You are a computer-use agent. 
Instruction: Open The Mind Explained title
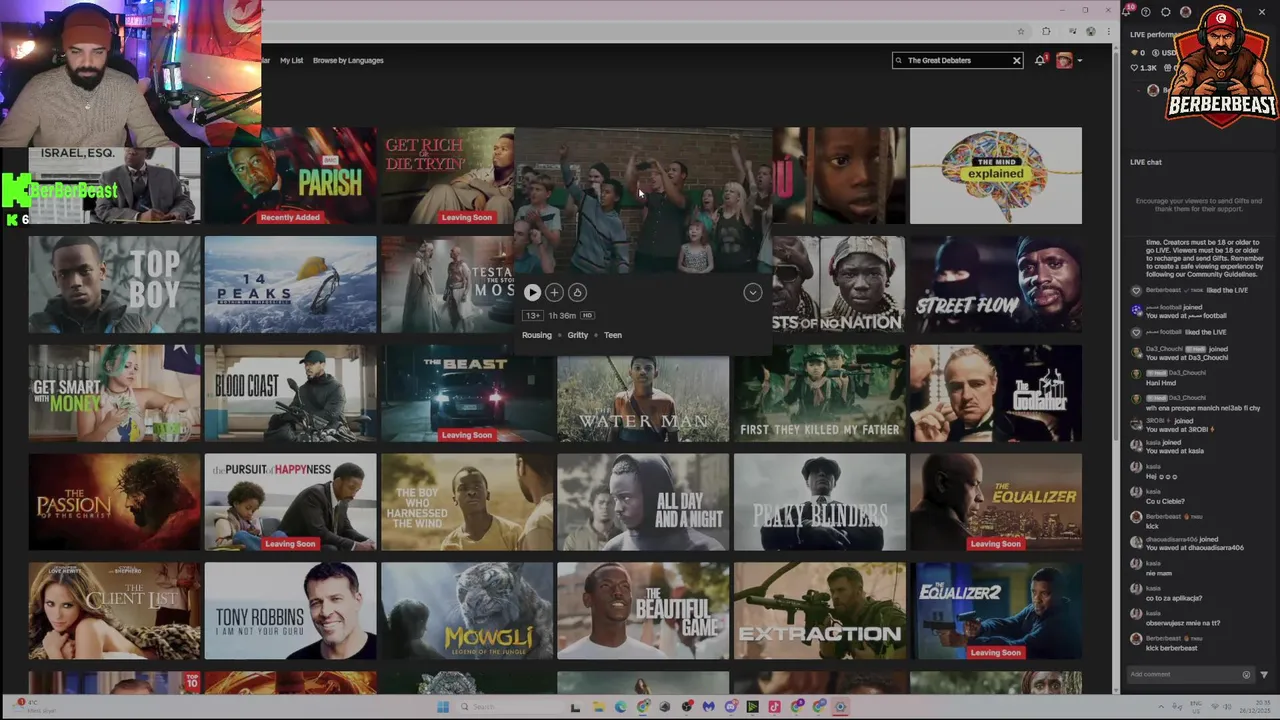coord(995,175)
